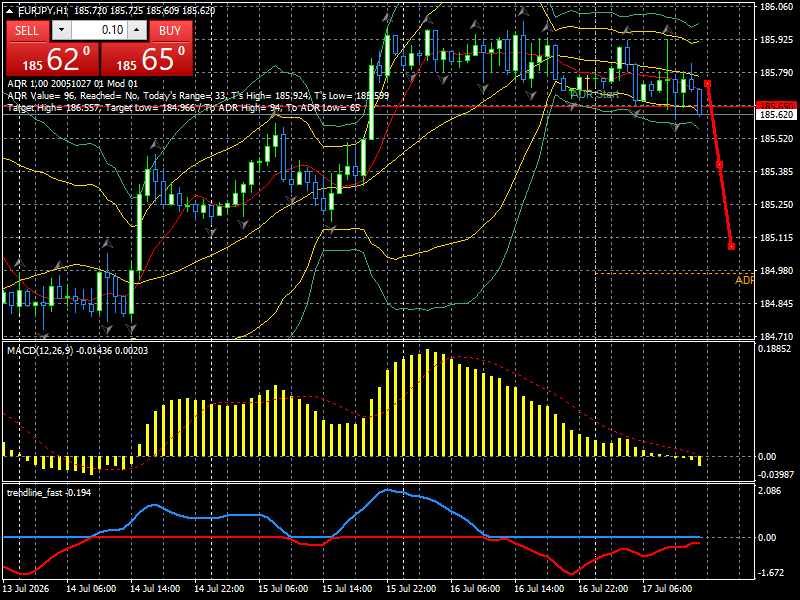Click the SELL one-click trading button
This screenshot has width=800, height=600.
coord(27,31)
